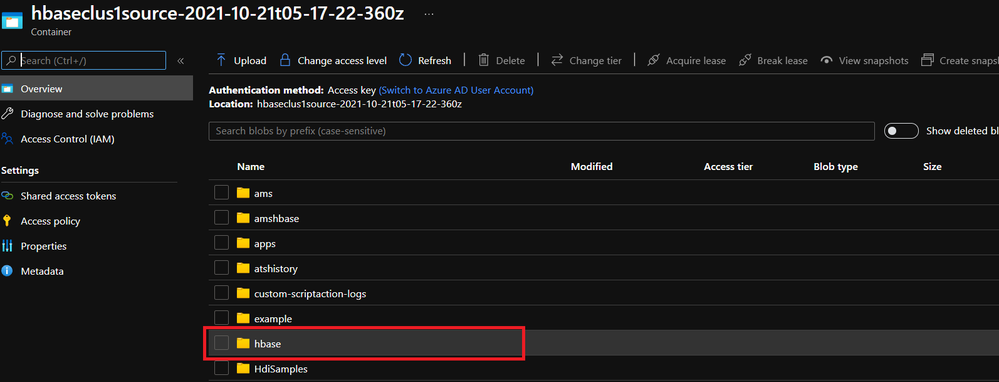Image resolution: width=999 pixels, height=382 pixels.
Task: Sort by the Size column header
Action: pyautogui.click(x=932, y=167)
